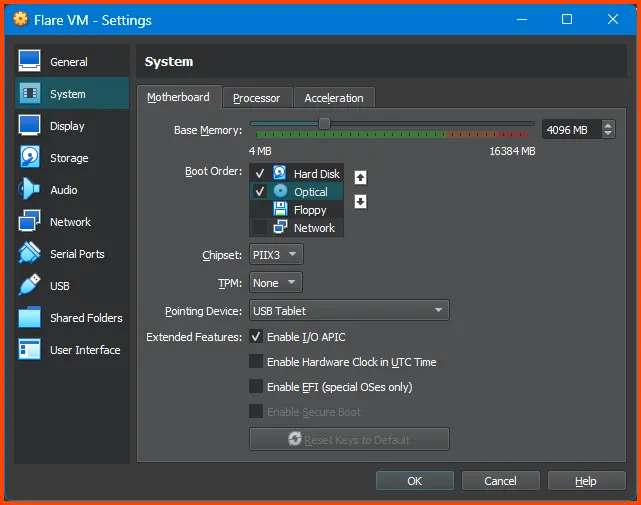Open USB settings plug icon
Screen dimensions: 641x505
point(29,285)
